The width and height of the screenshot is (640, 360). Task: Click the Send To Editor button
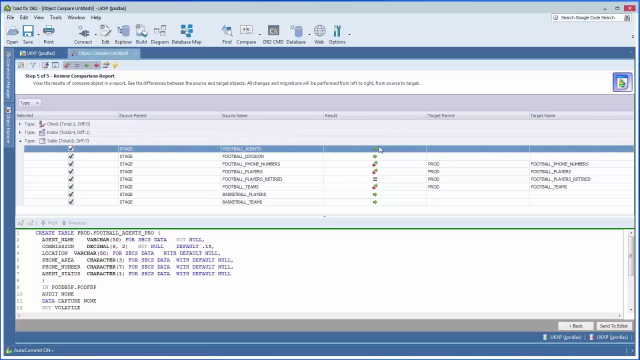[613, 326]
